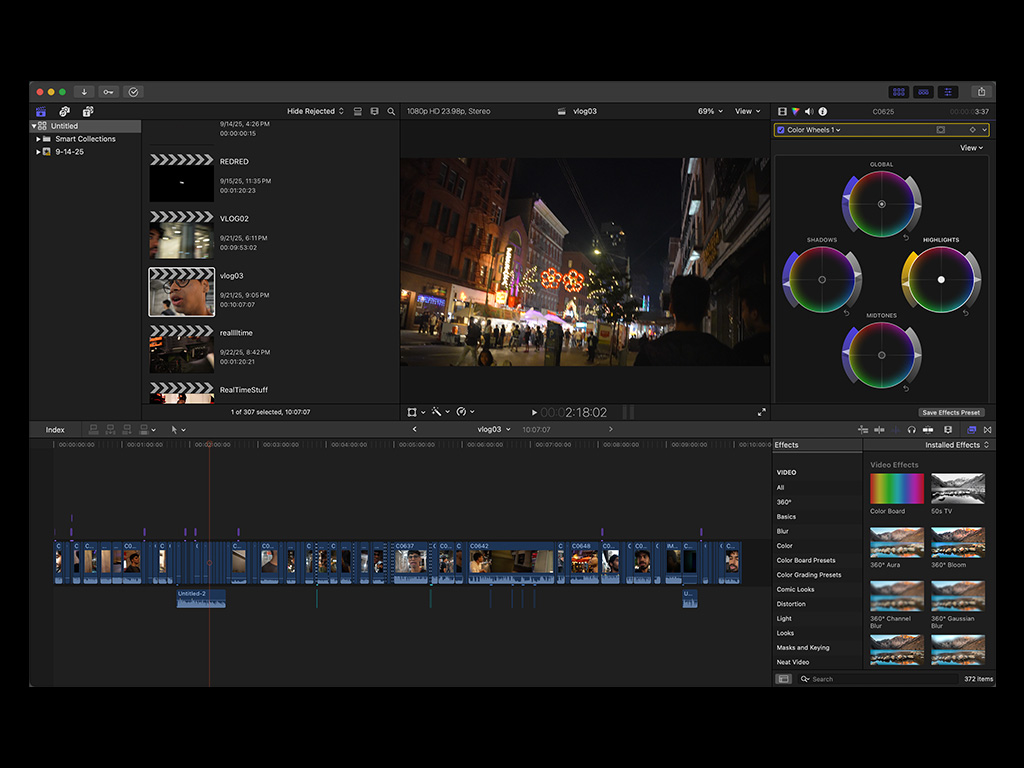
Task: Adjust the Highlights color wheel control
Action: (x=940, y=280)
